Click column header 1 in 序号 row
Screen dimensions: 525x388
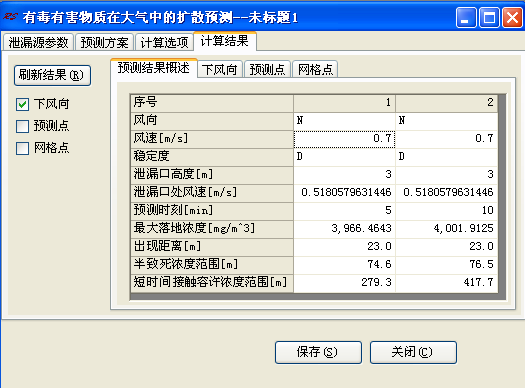(345, 103)
